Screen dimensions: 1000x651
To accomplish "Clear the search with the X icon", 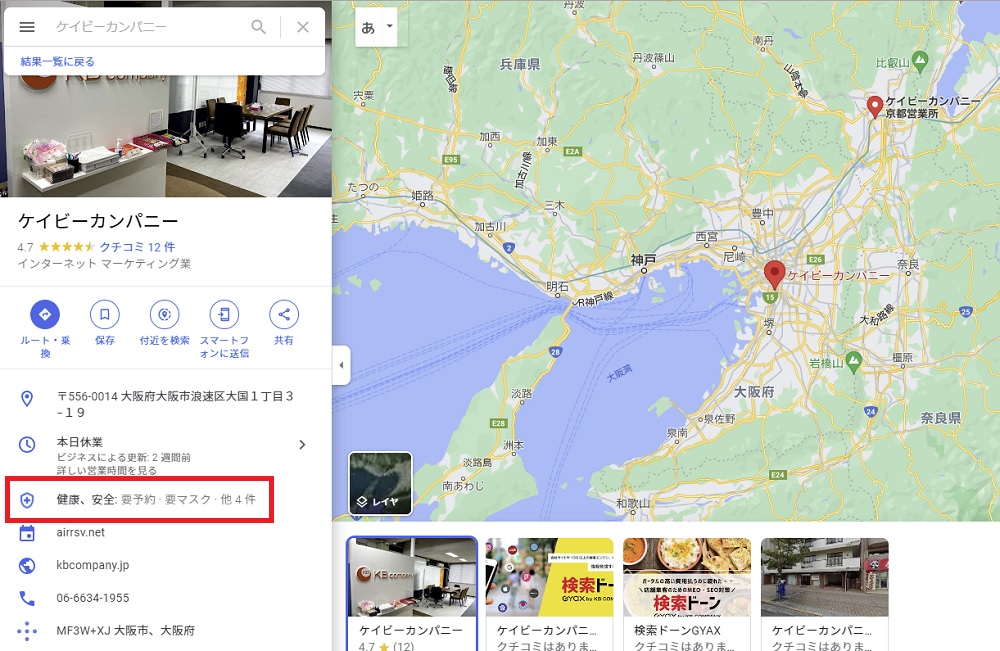I will click(x=303, y=27).
